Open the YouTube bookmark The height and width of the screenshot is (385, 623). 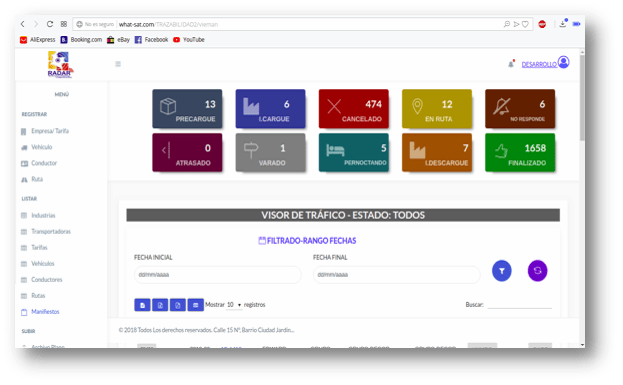coord(189,40)
